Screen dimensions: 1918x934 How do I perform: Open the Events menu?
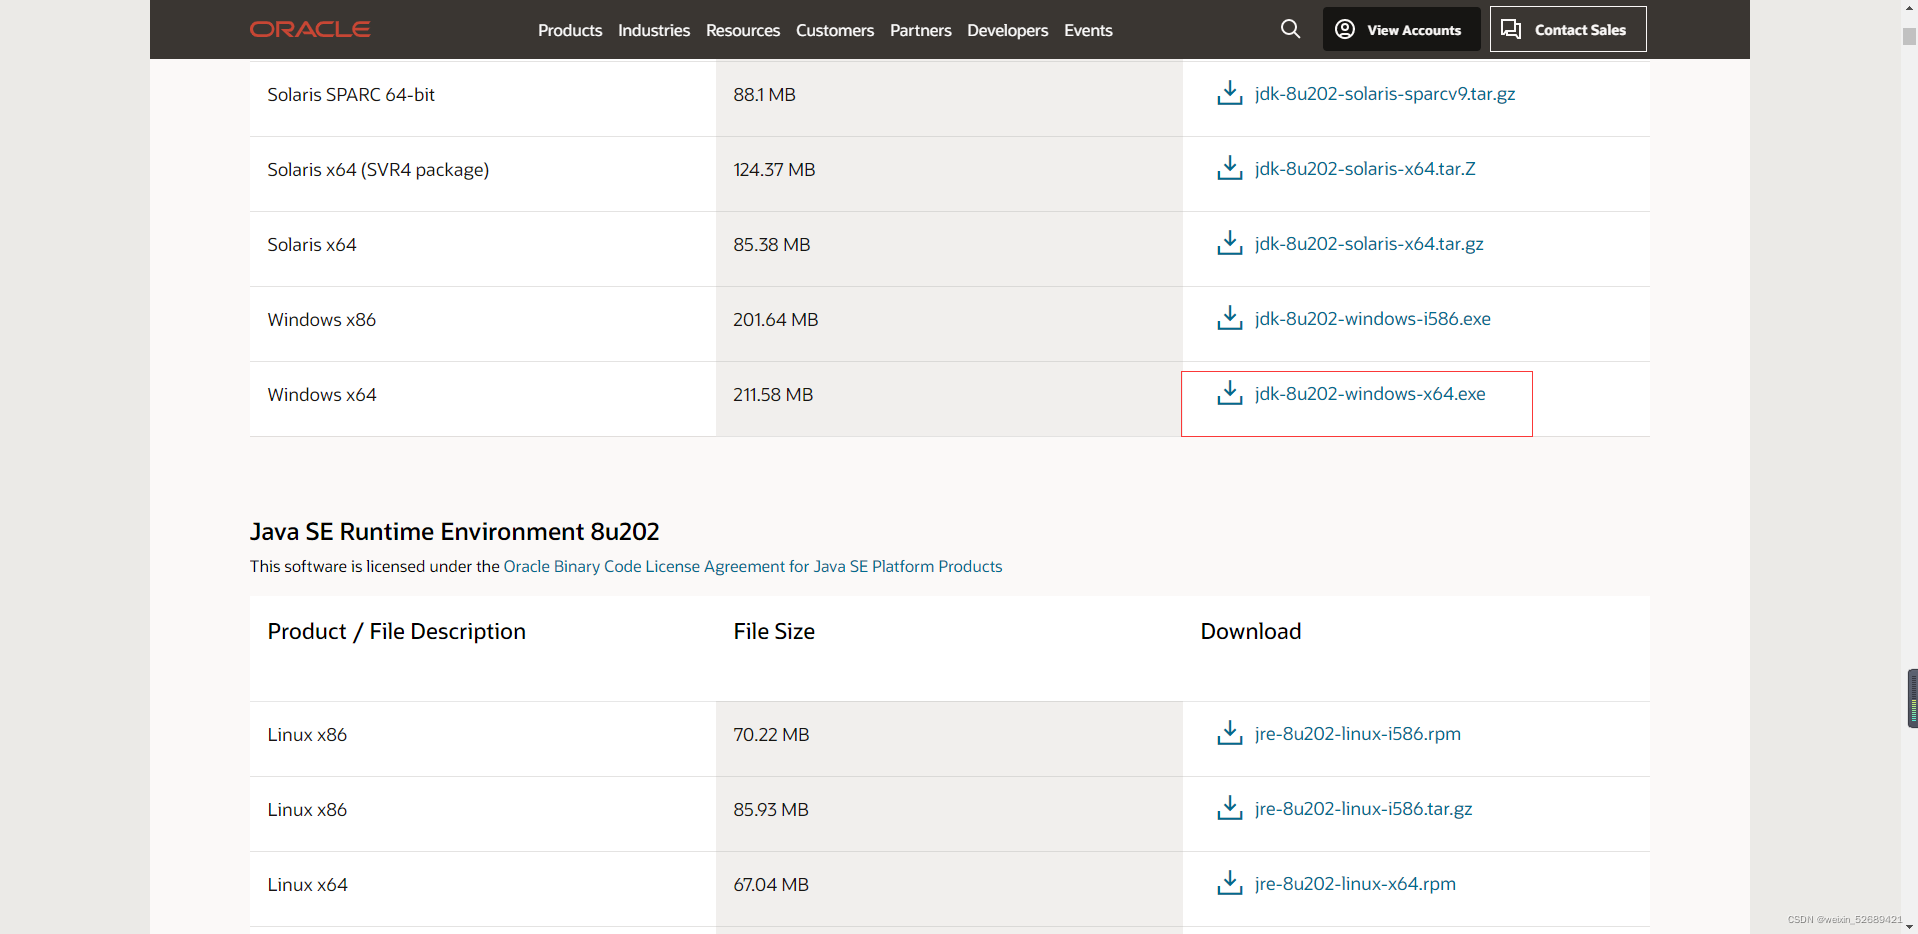point(1088,30)
